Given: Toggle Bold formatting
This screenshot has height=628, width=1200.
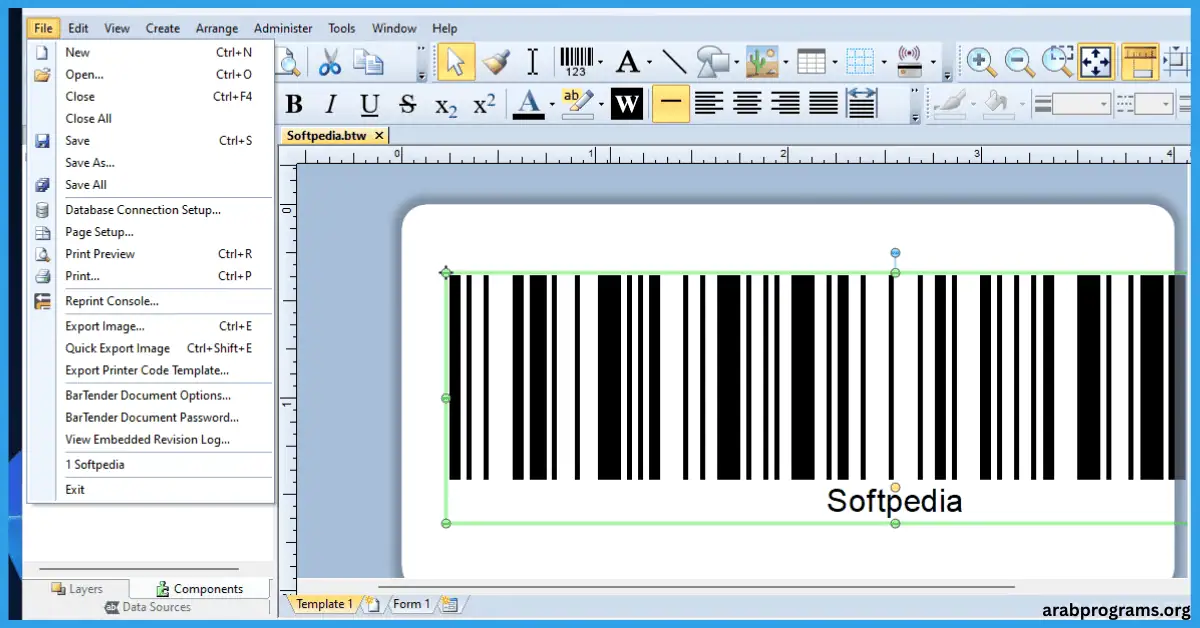Looking at the screenshot, I should 294,104.
